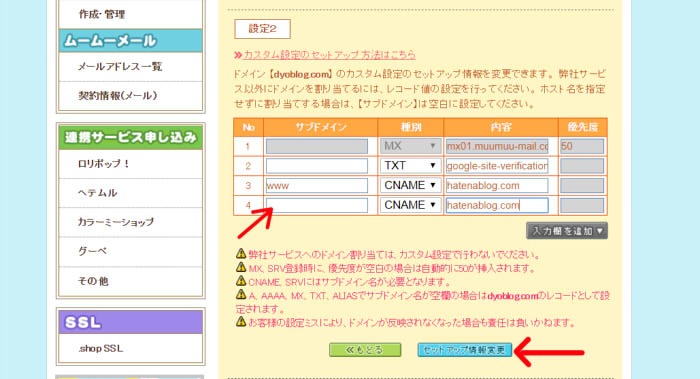
Task: Click the empty subdomain field in row 4
Action: tap(317, 205)
